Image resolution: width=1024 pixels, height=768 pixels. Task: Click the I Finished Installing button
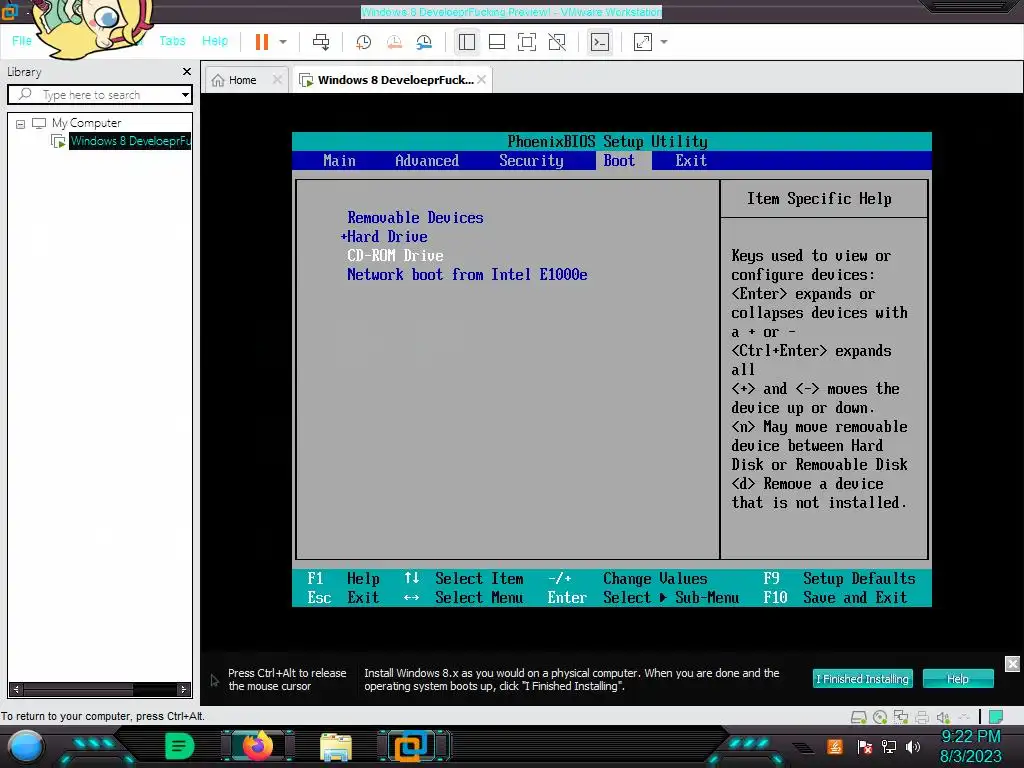tap(862, 679)
